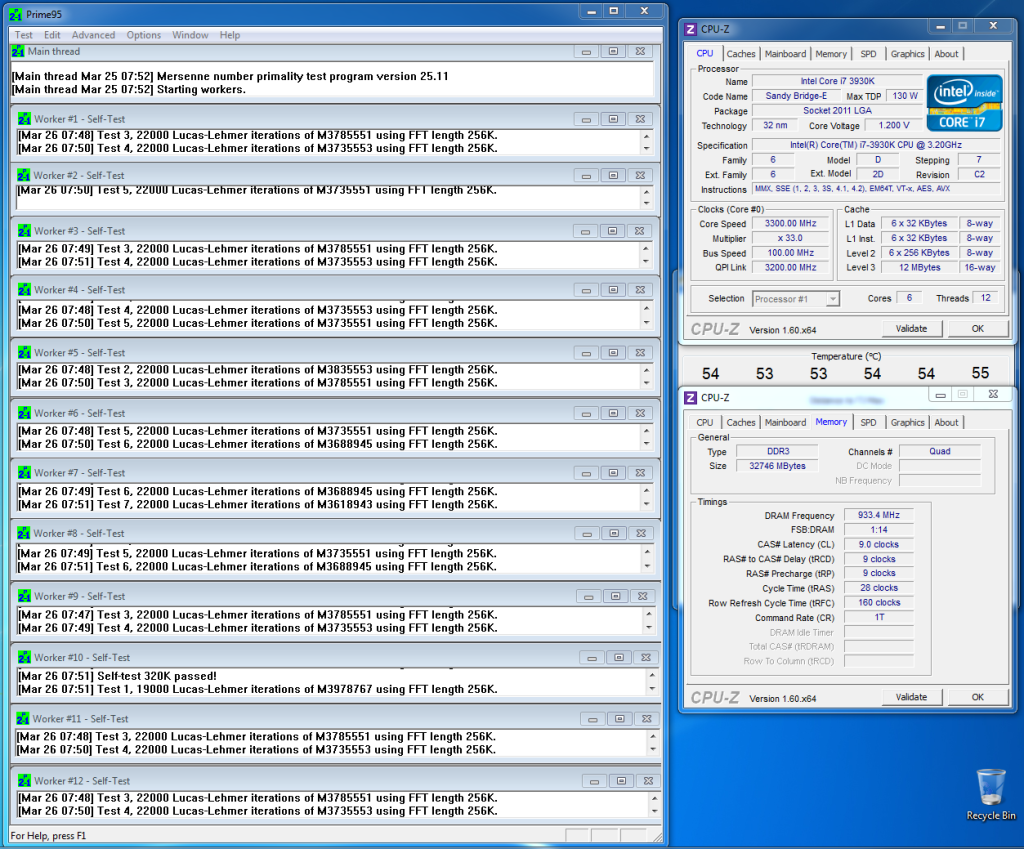
Task: Click the Worker #11 Self-Test window icon
Action: point(23,718)
